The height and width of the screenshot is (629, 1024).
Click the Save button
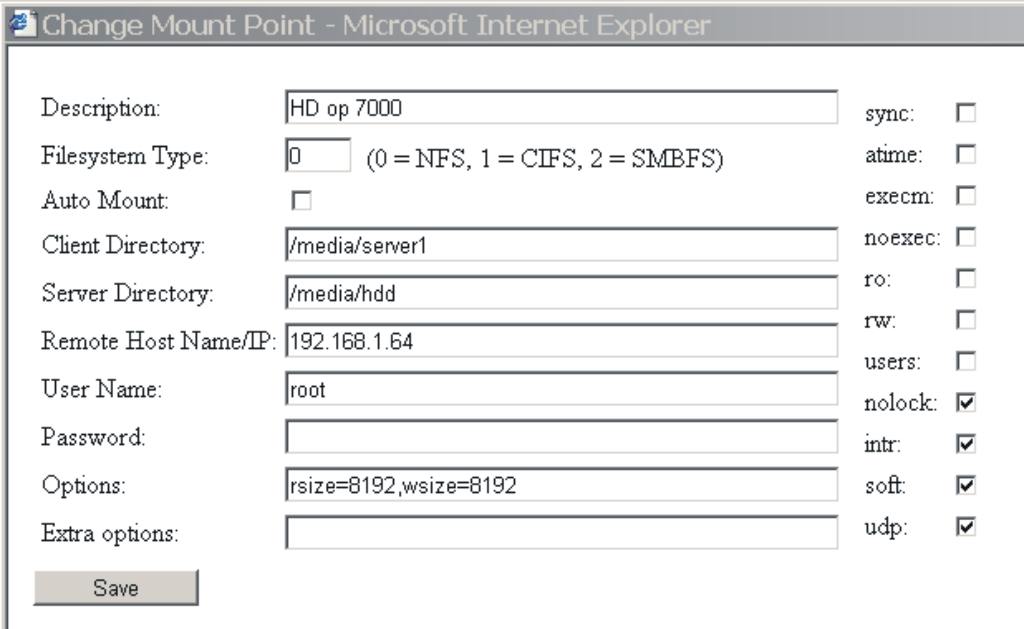(116, 588)
